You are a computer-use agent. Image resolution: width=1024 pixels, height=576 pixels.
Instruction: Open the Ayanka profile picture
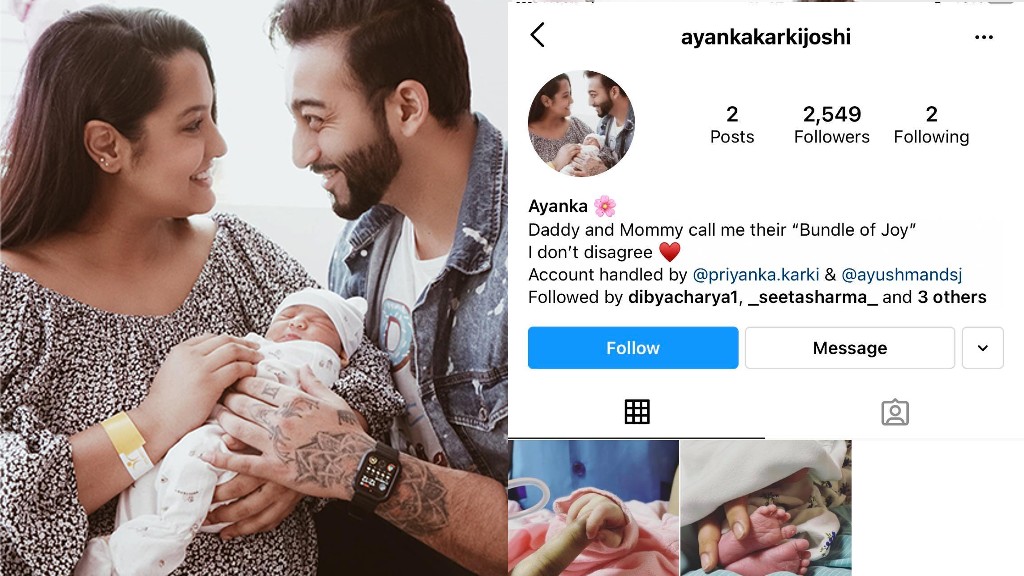(x=581, y=123)
